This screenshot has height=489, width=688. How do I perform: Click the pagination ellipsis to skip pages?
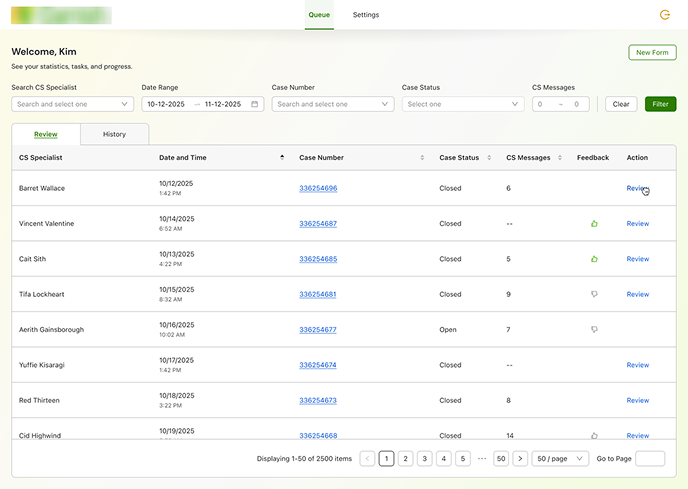482,458
